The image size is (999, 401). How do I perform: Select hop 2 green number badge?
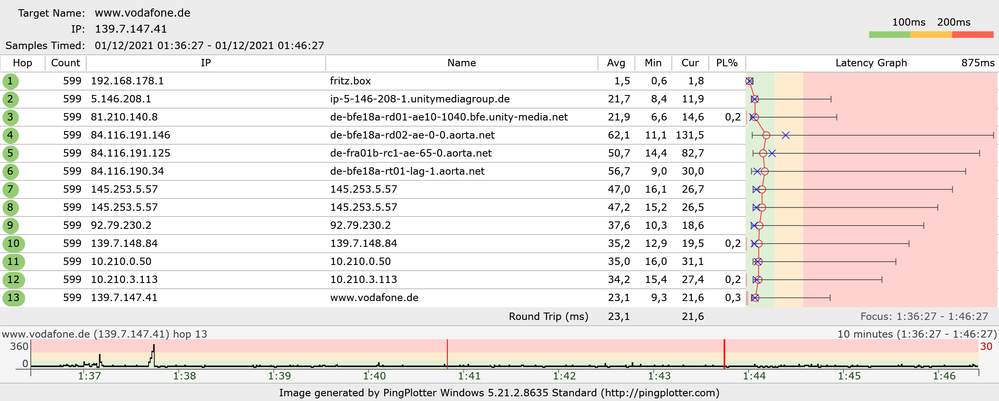click(x=11, y=99)
